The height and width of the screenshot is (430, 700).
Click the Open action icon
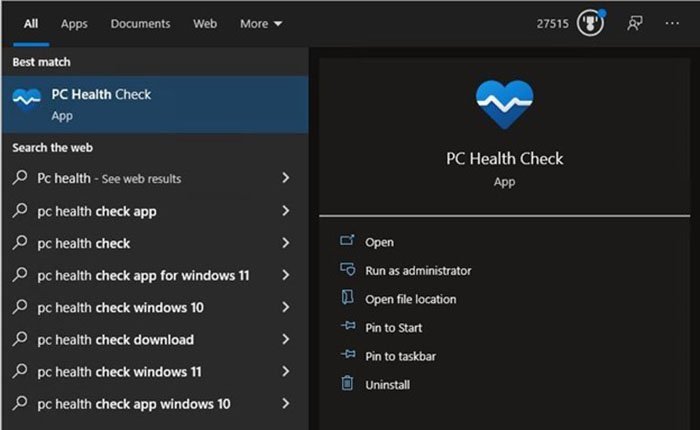[x=347, y=241]
